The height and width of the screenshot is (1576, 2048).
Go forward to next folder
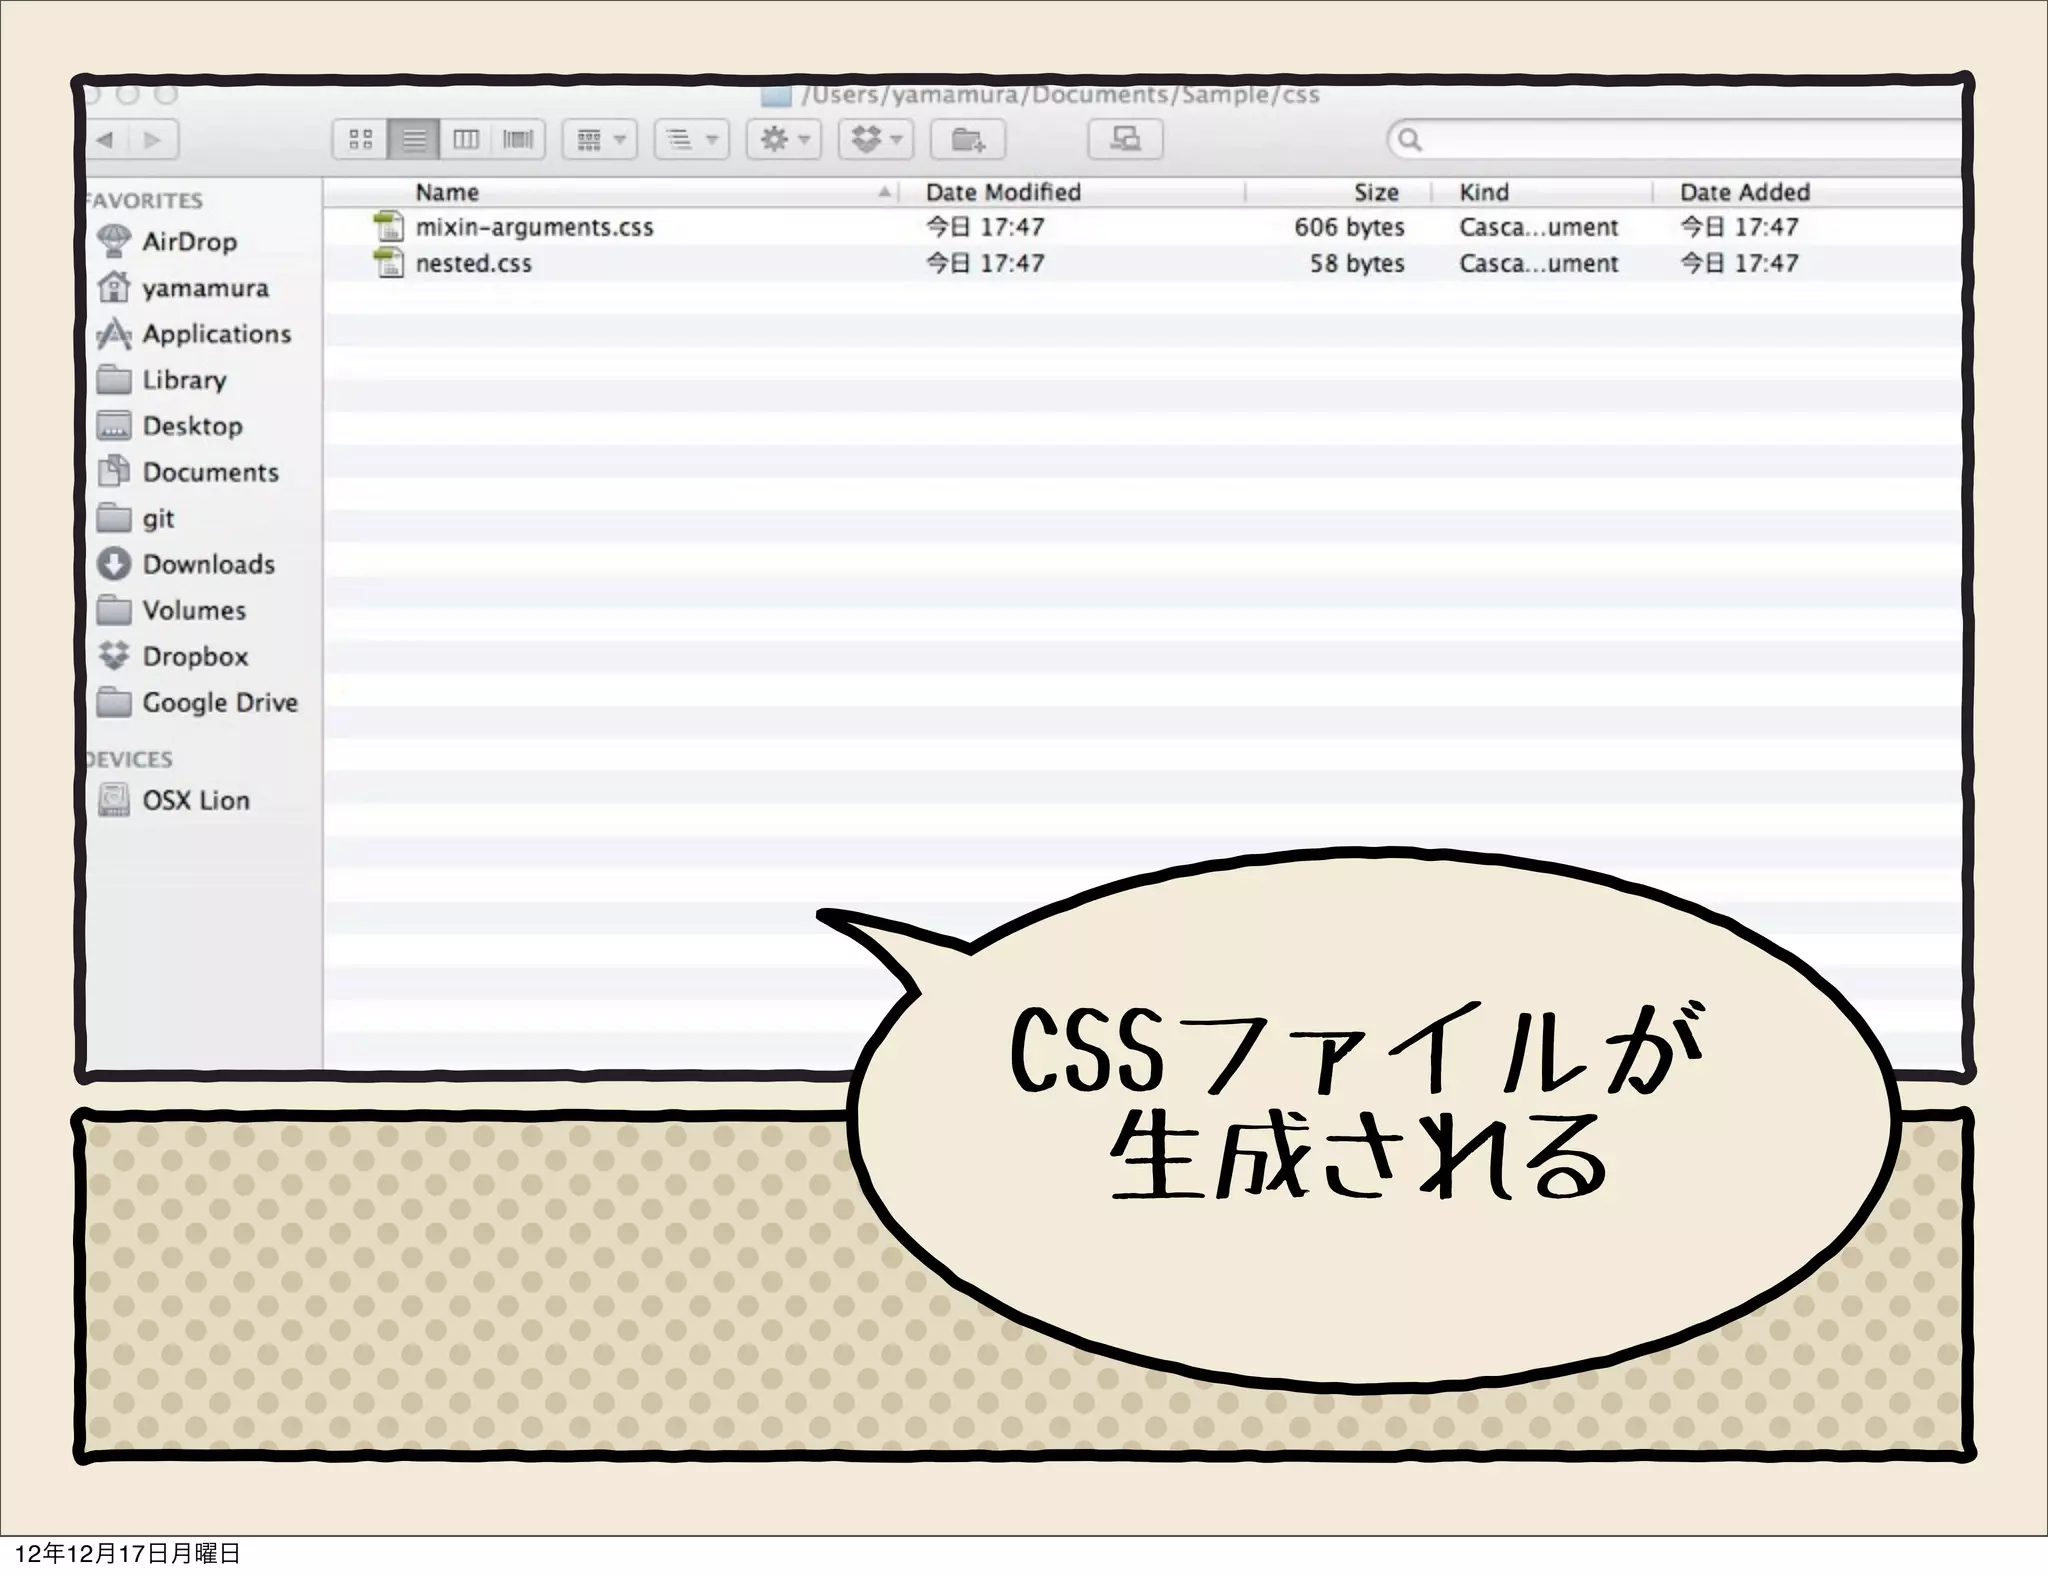click(154, 140)
